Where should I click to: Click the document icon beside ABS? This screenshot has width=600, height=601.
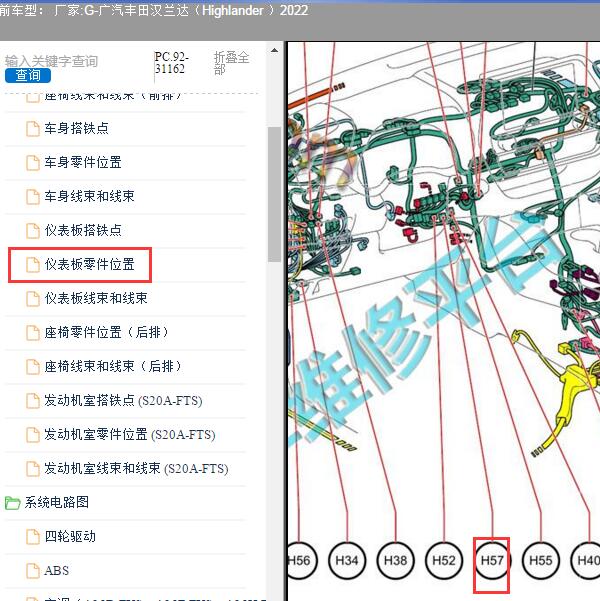[x=33, y=571]
